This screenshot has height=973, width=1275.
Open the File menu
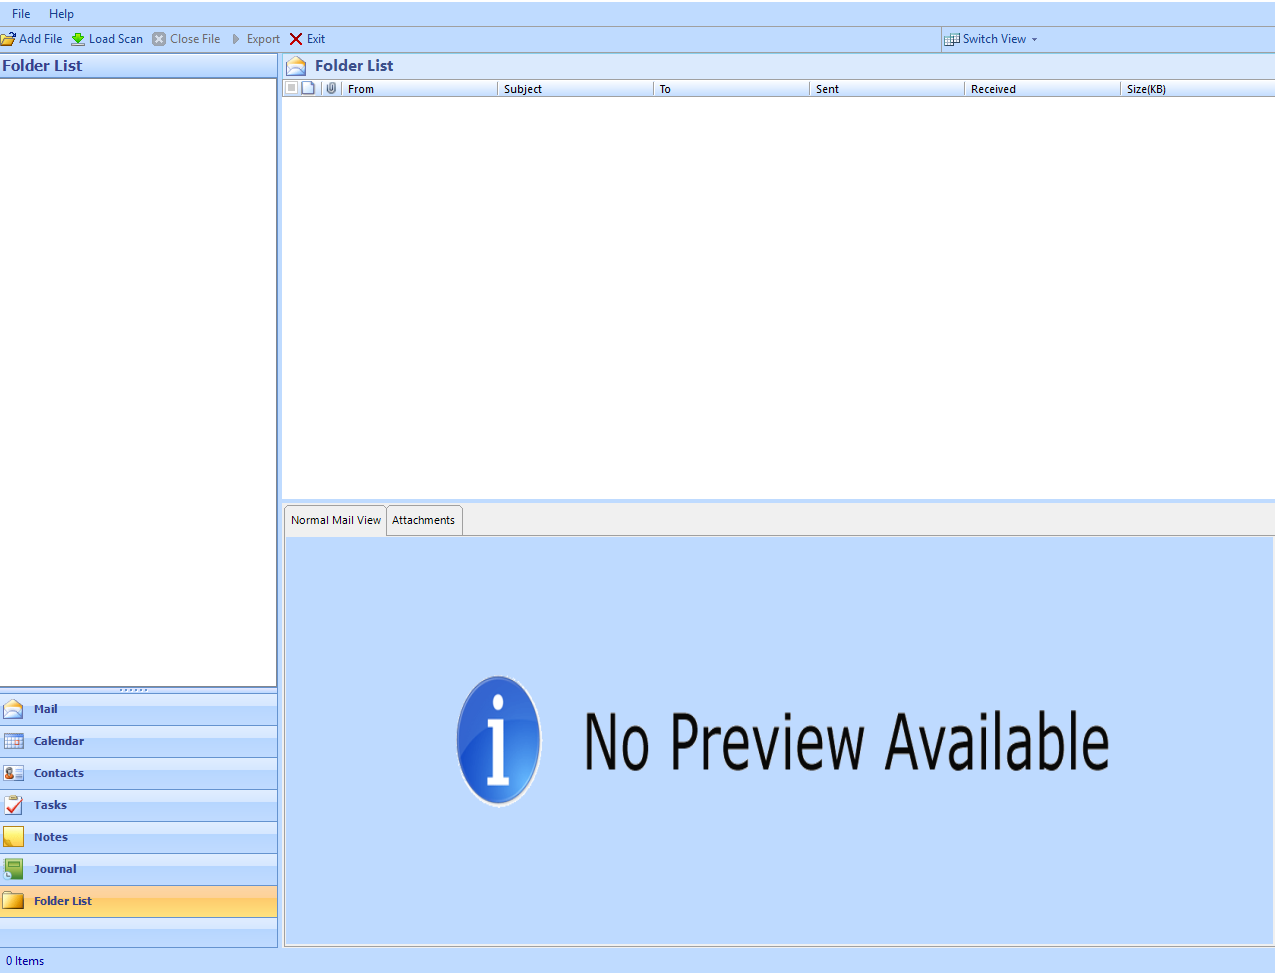pos(21,14)
